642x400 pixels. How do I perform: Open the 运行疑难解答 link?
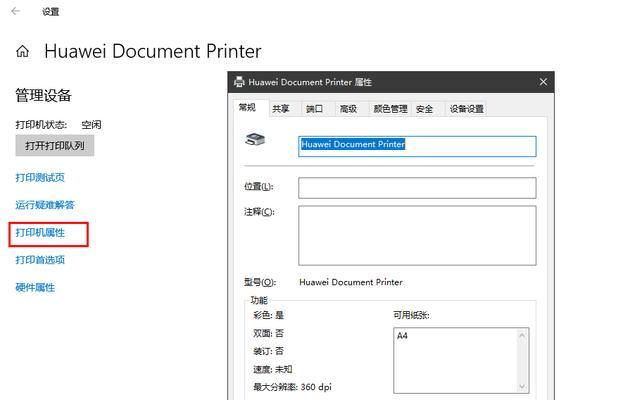click(x=45, y=205)
